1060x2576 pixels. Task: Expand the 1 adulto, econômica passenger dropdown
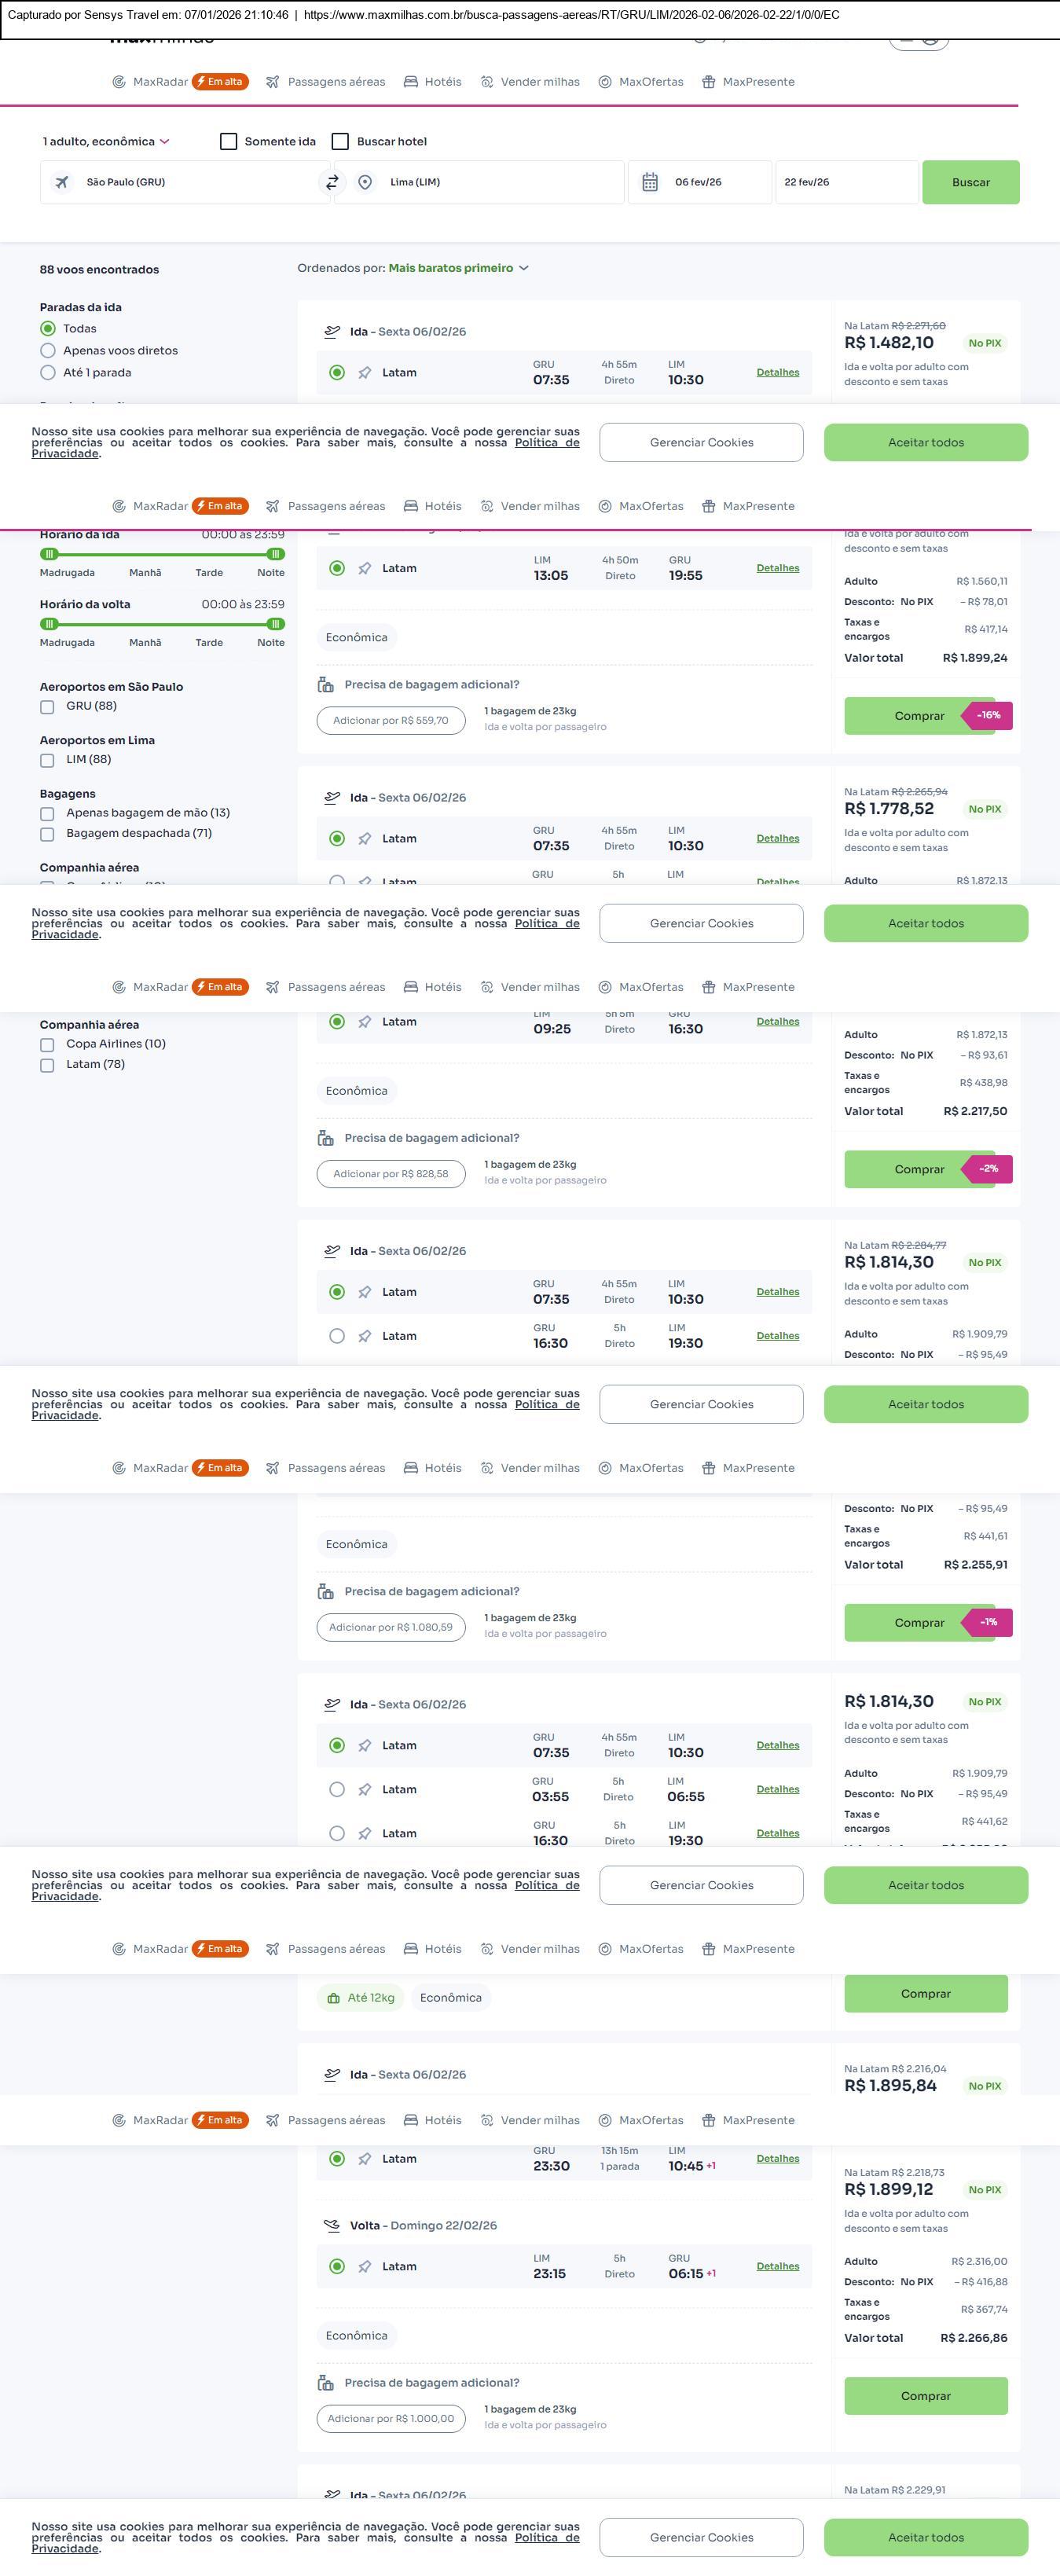[106, 142]
